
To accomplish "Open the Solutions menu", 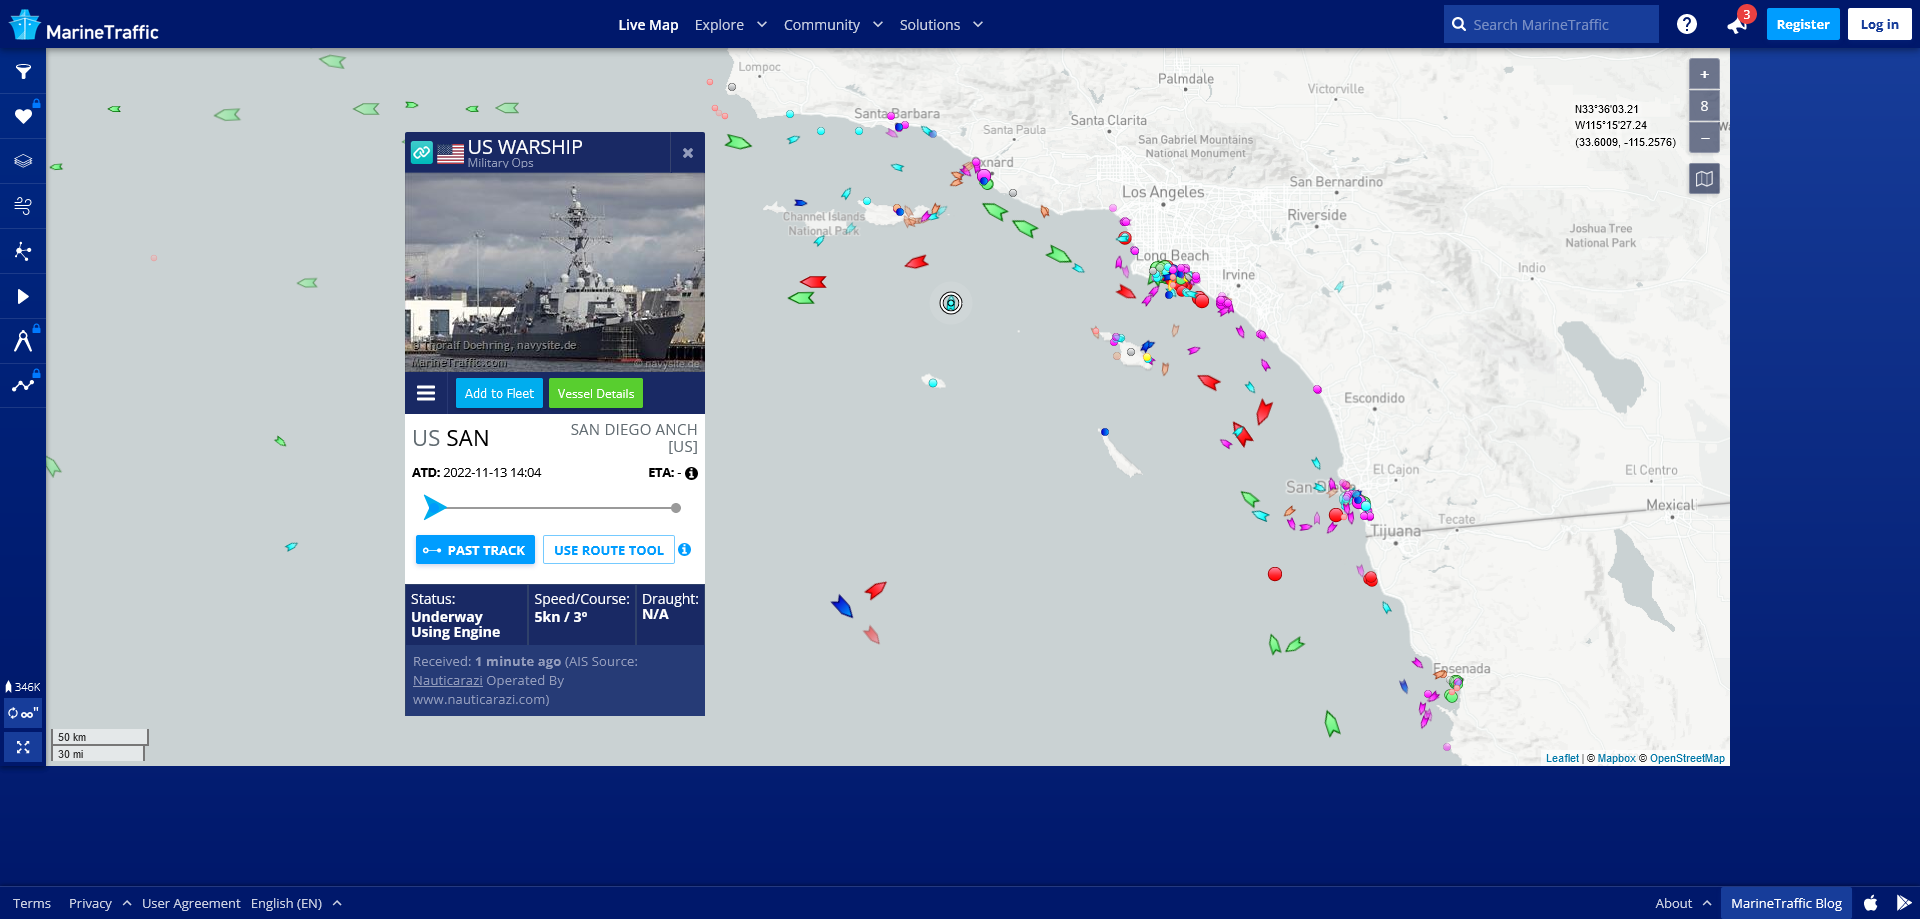I will 930,25.
